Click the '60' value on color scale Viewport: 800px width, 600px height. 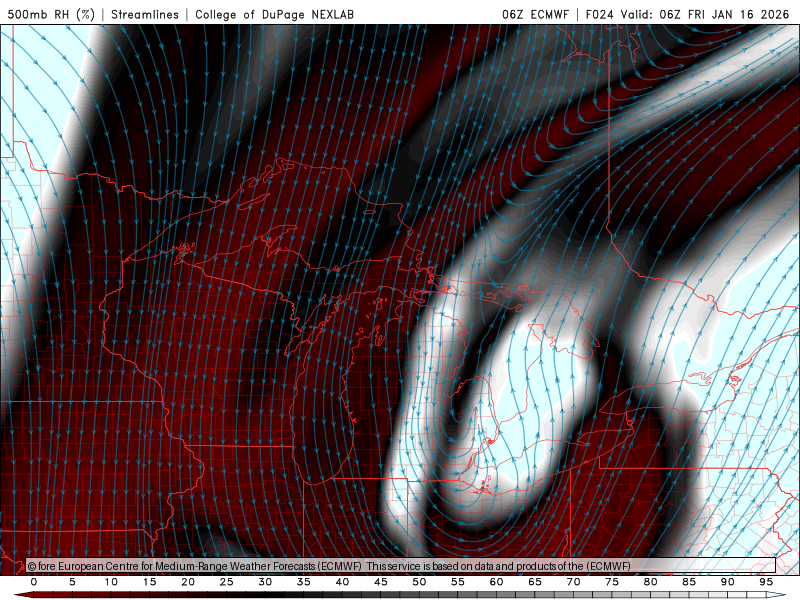496,582
